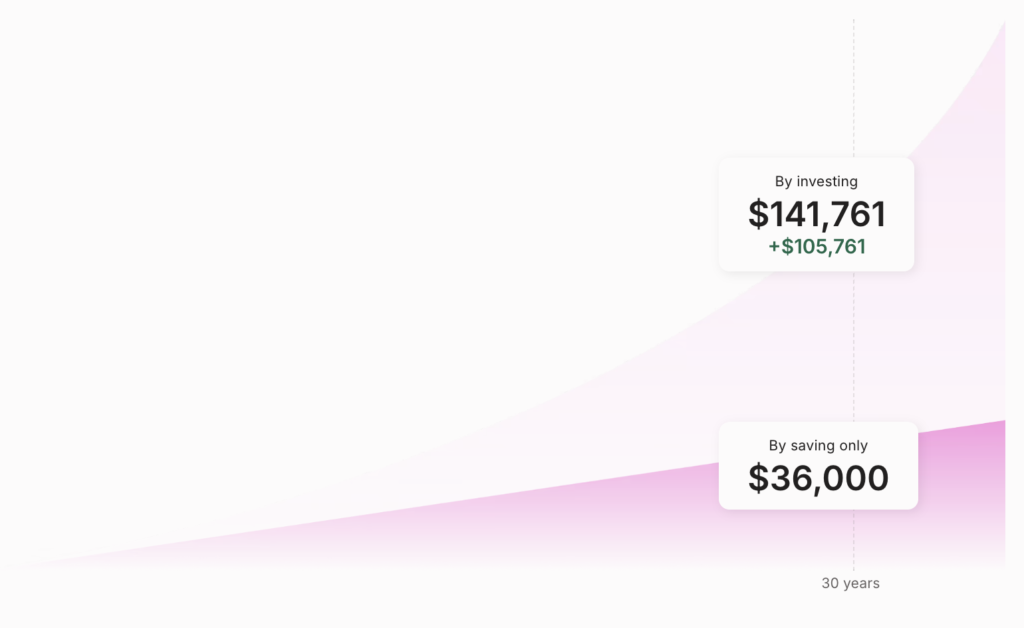
Task: Select the $36,000 savings total
Action: pos(818,479)
